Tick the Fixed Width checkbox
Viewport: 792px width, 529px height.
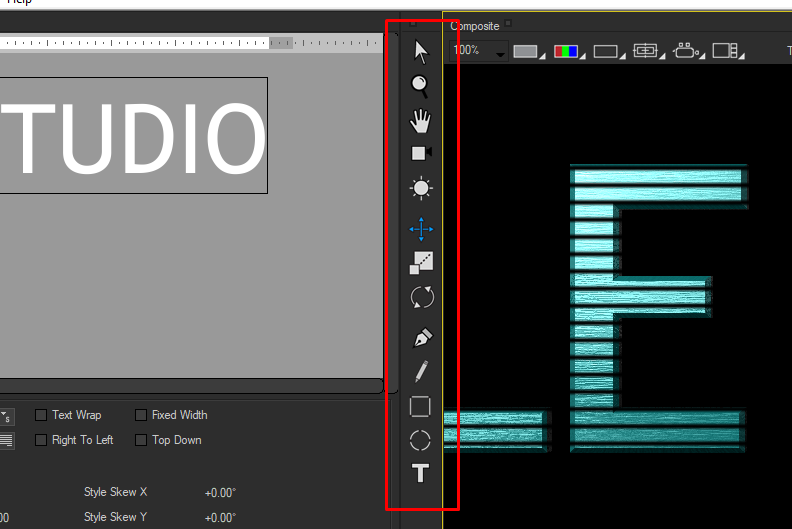coord(141,415)
